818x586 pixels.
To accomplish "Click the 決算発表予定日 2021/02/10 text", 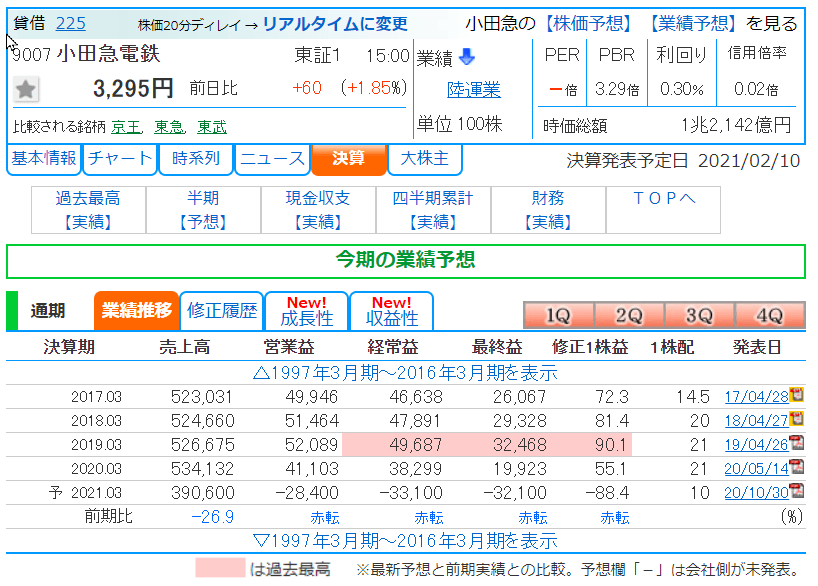I will 683,161.
